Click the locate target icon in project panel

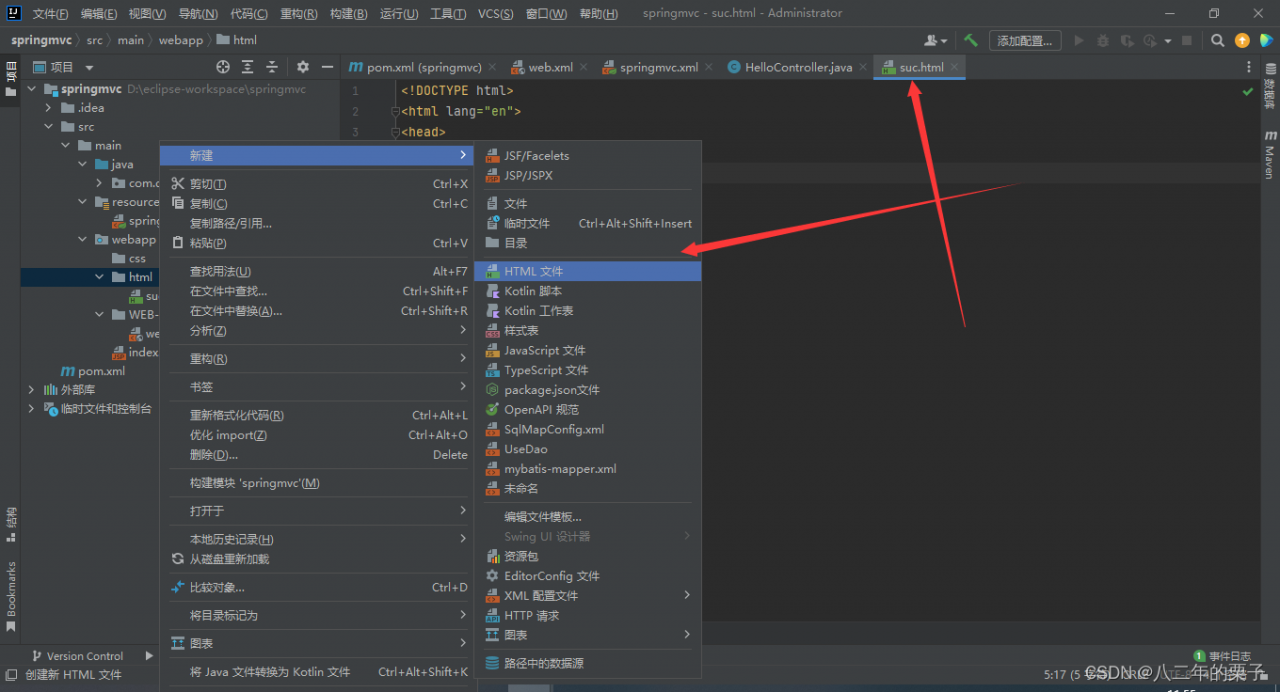pos(223,67)
